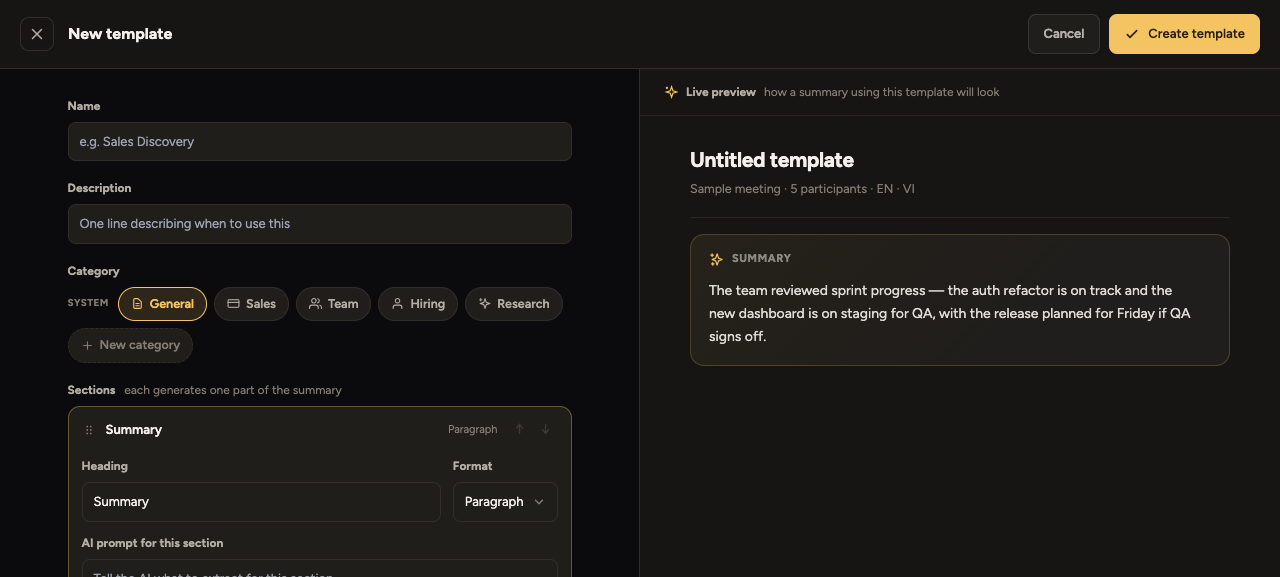Image resolution: width=1280 pixels, height=577 pixels.
Task: Click the Cancel button
Action: (1064, 34)
